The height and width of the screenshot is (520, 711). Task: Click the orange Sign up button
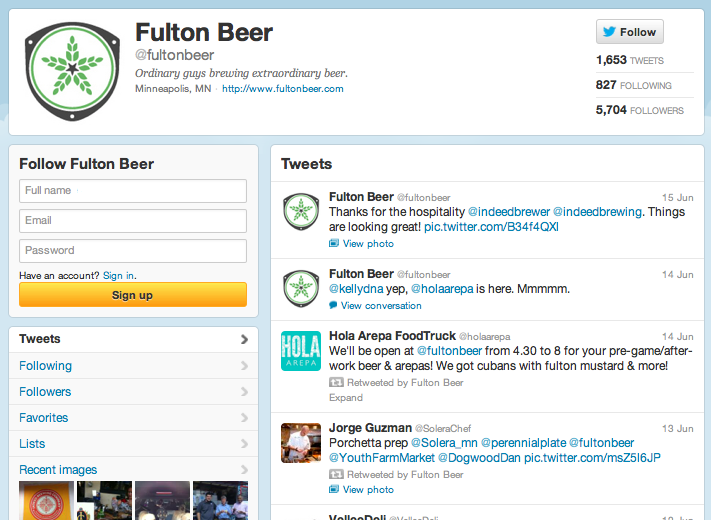coord(133,295)
